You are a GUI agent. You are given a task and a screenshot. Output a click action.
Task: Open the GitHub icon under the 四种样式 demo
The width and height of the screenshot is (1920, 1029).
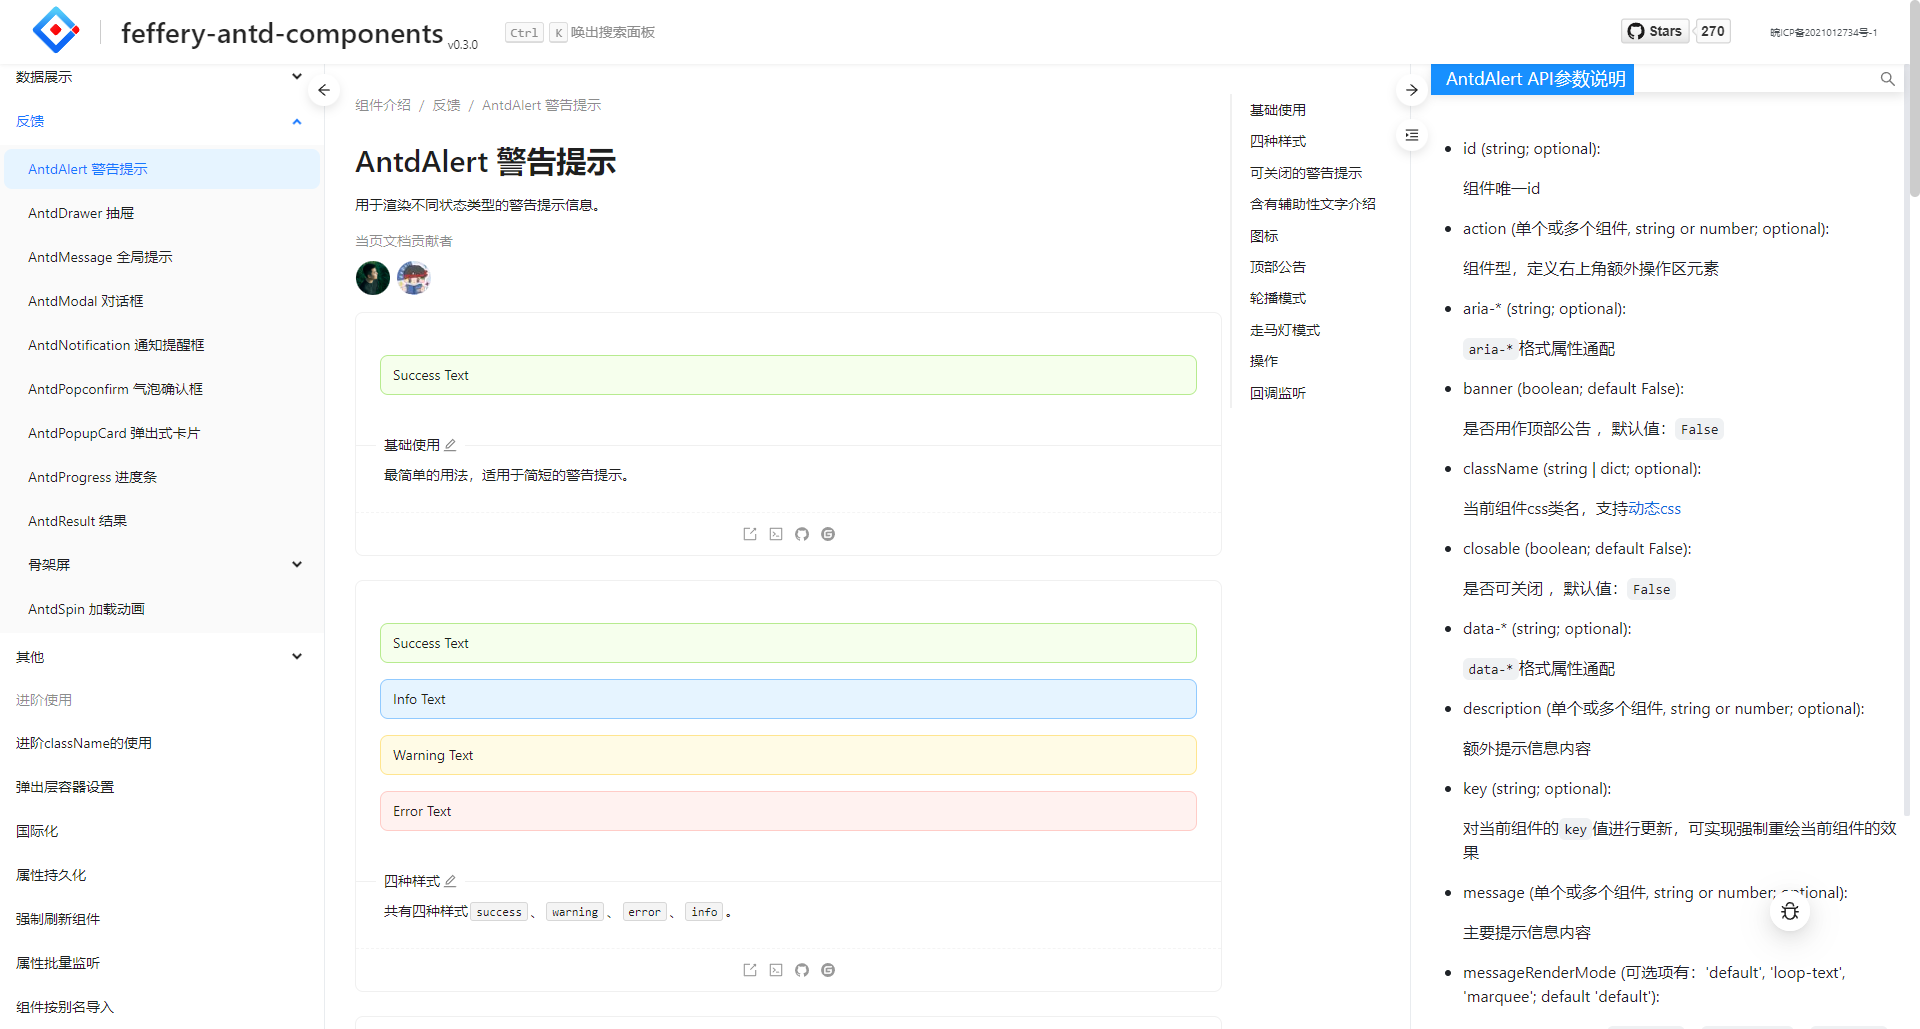pyautogui.click(x=802, y=970)
